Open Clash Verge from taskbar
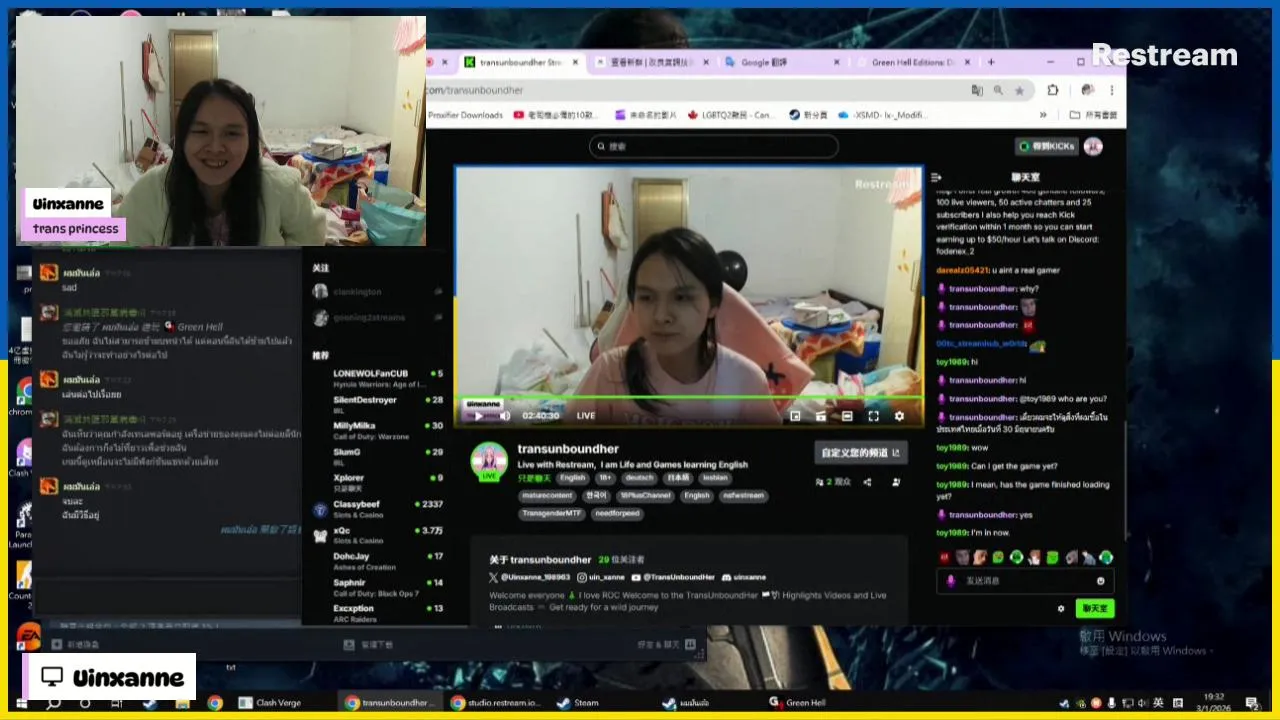 (x=270, y=703)
